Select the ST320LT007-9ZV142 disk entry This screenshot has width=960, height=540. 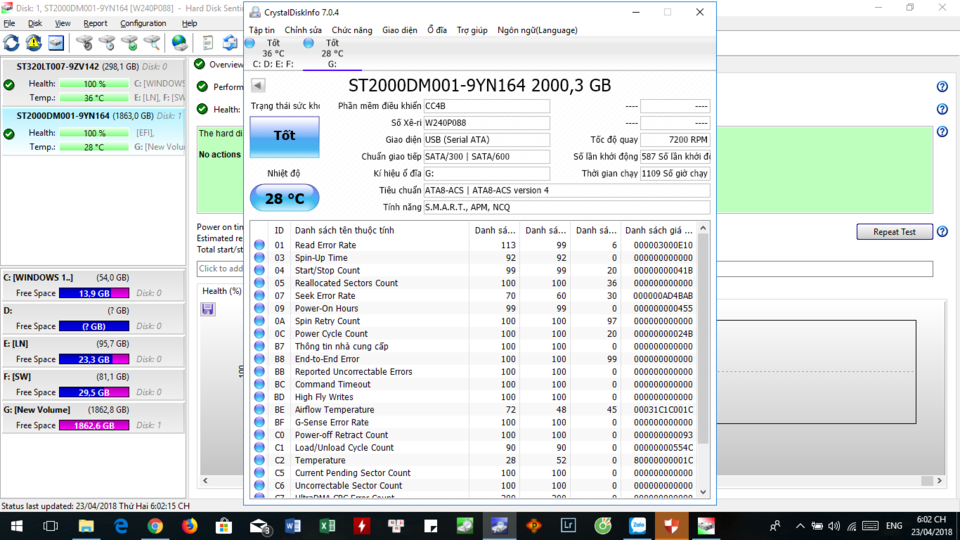(94, 82)
